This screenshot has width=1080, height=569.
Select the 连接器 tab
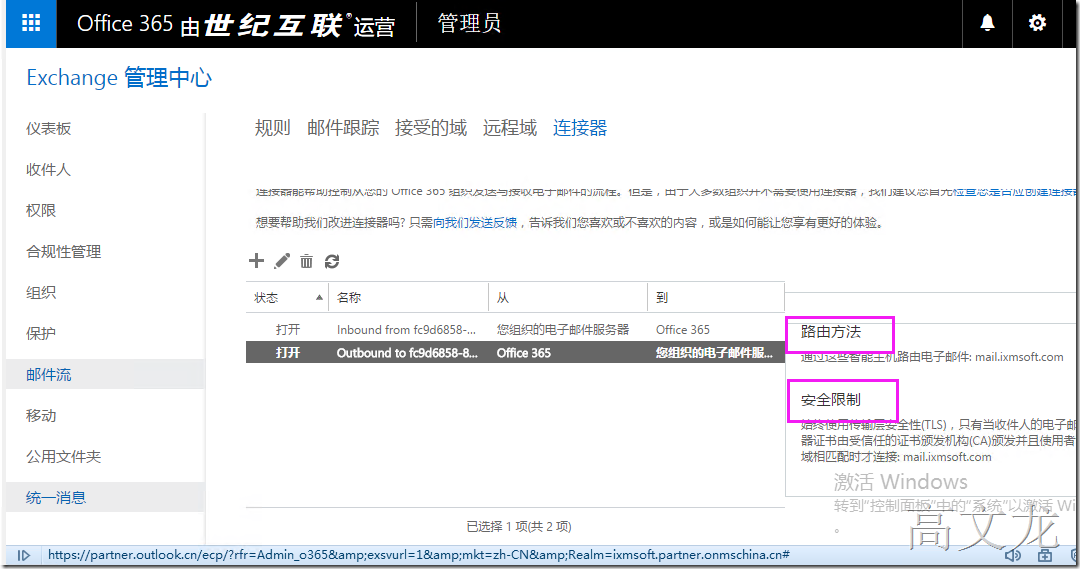pos(580,128)
